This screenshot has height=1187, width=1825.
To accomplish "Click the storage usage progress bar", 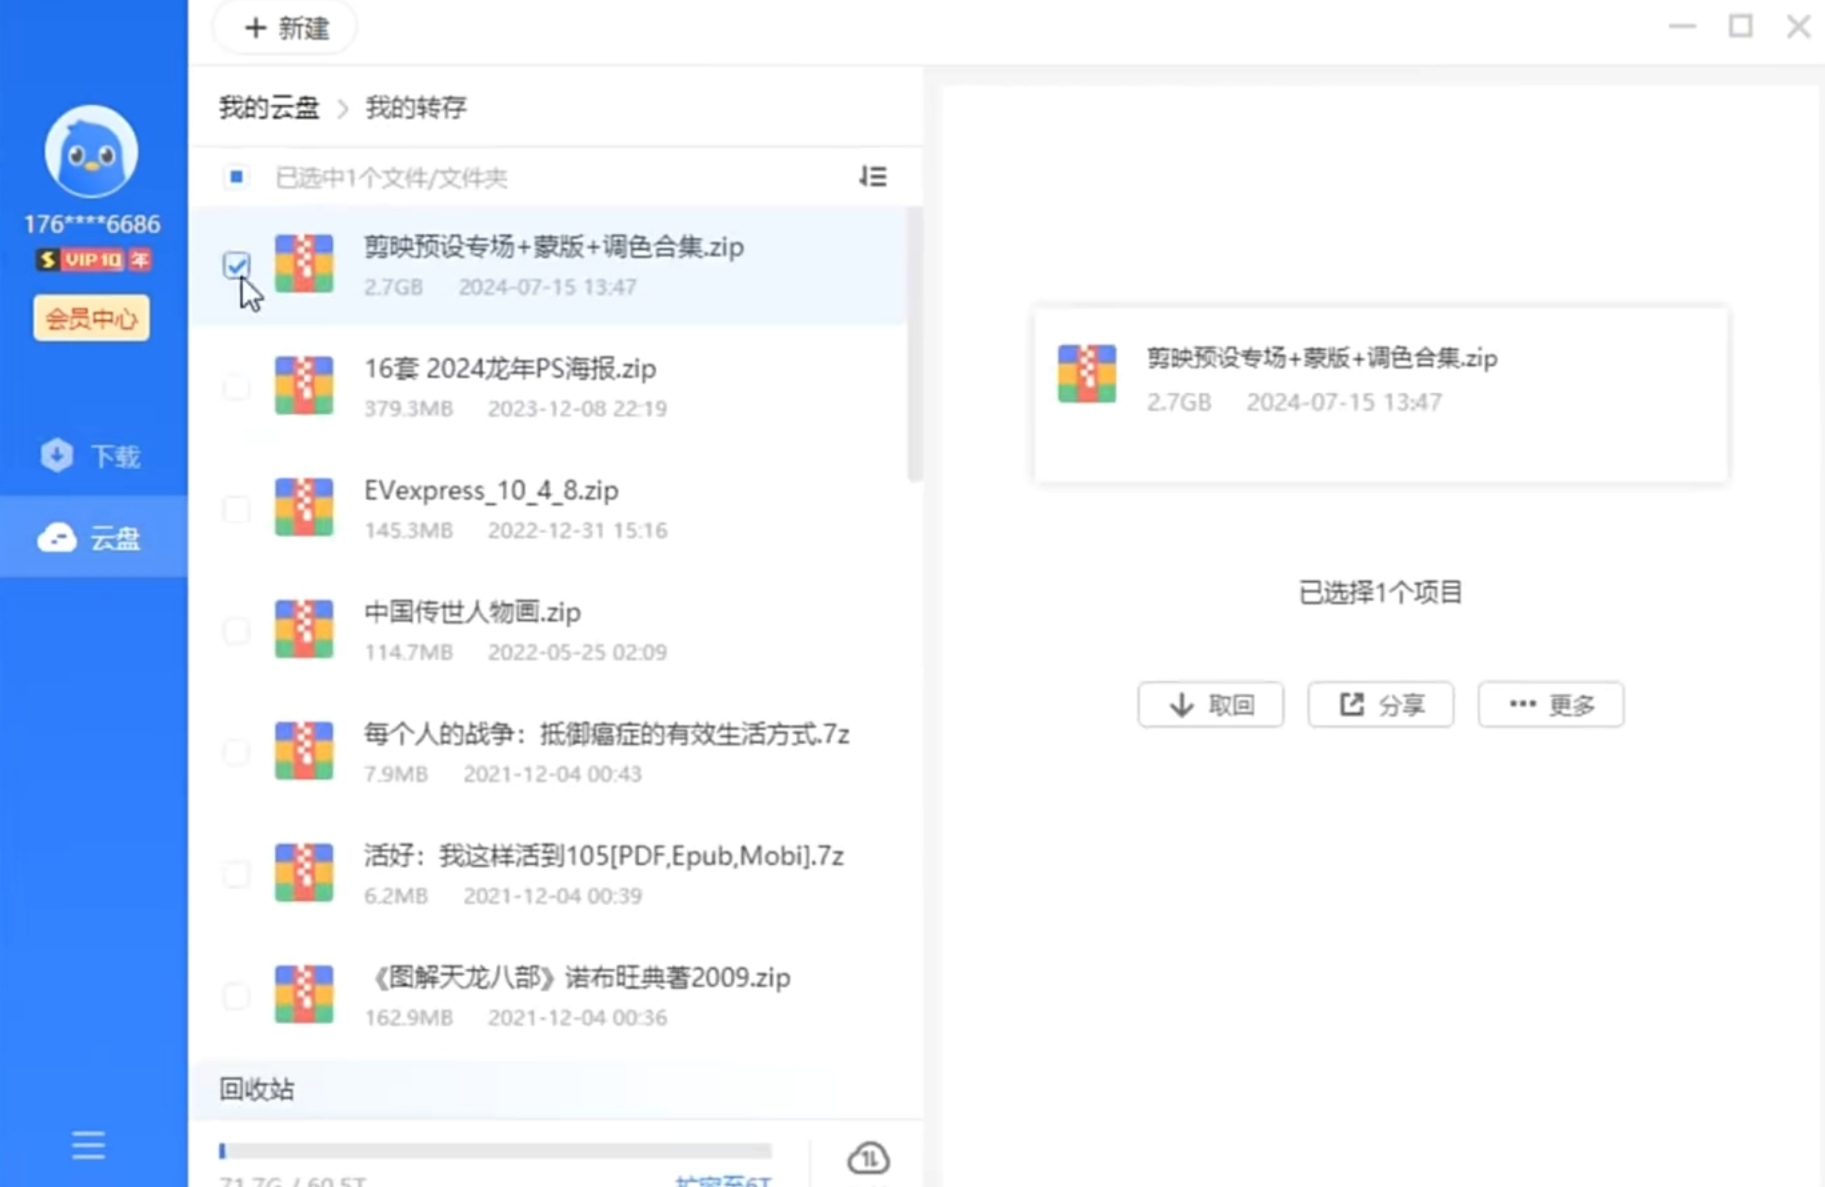I will click(495, 1151).
